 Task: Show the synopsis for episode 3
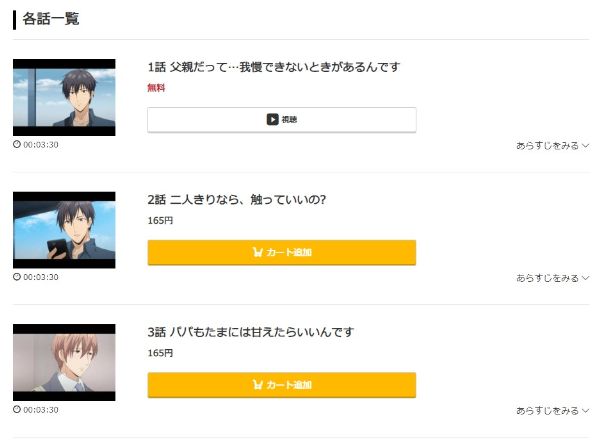tap(552, 410)
